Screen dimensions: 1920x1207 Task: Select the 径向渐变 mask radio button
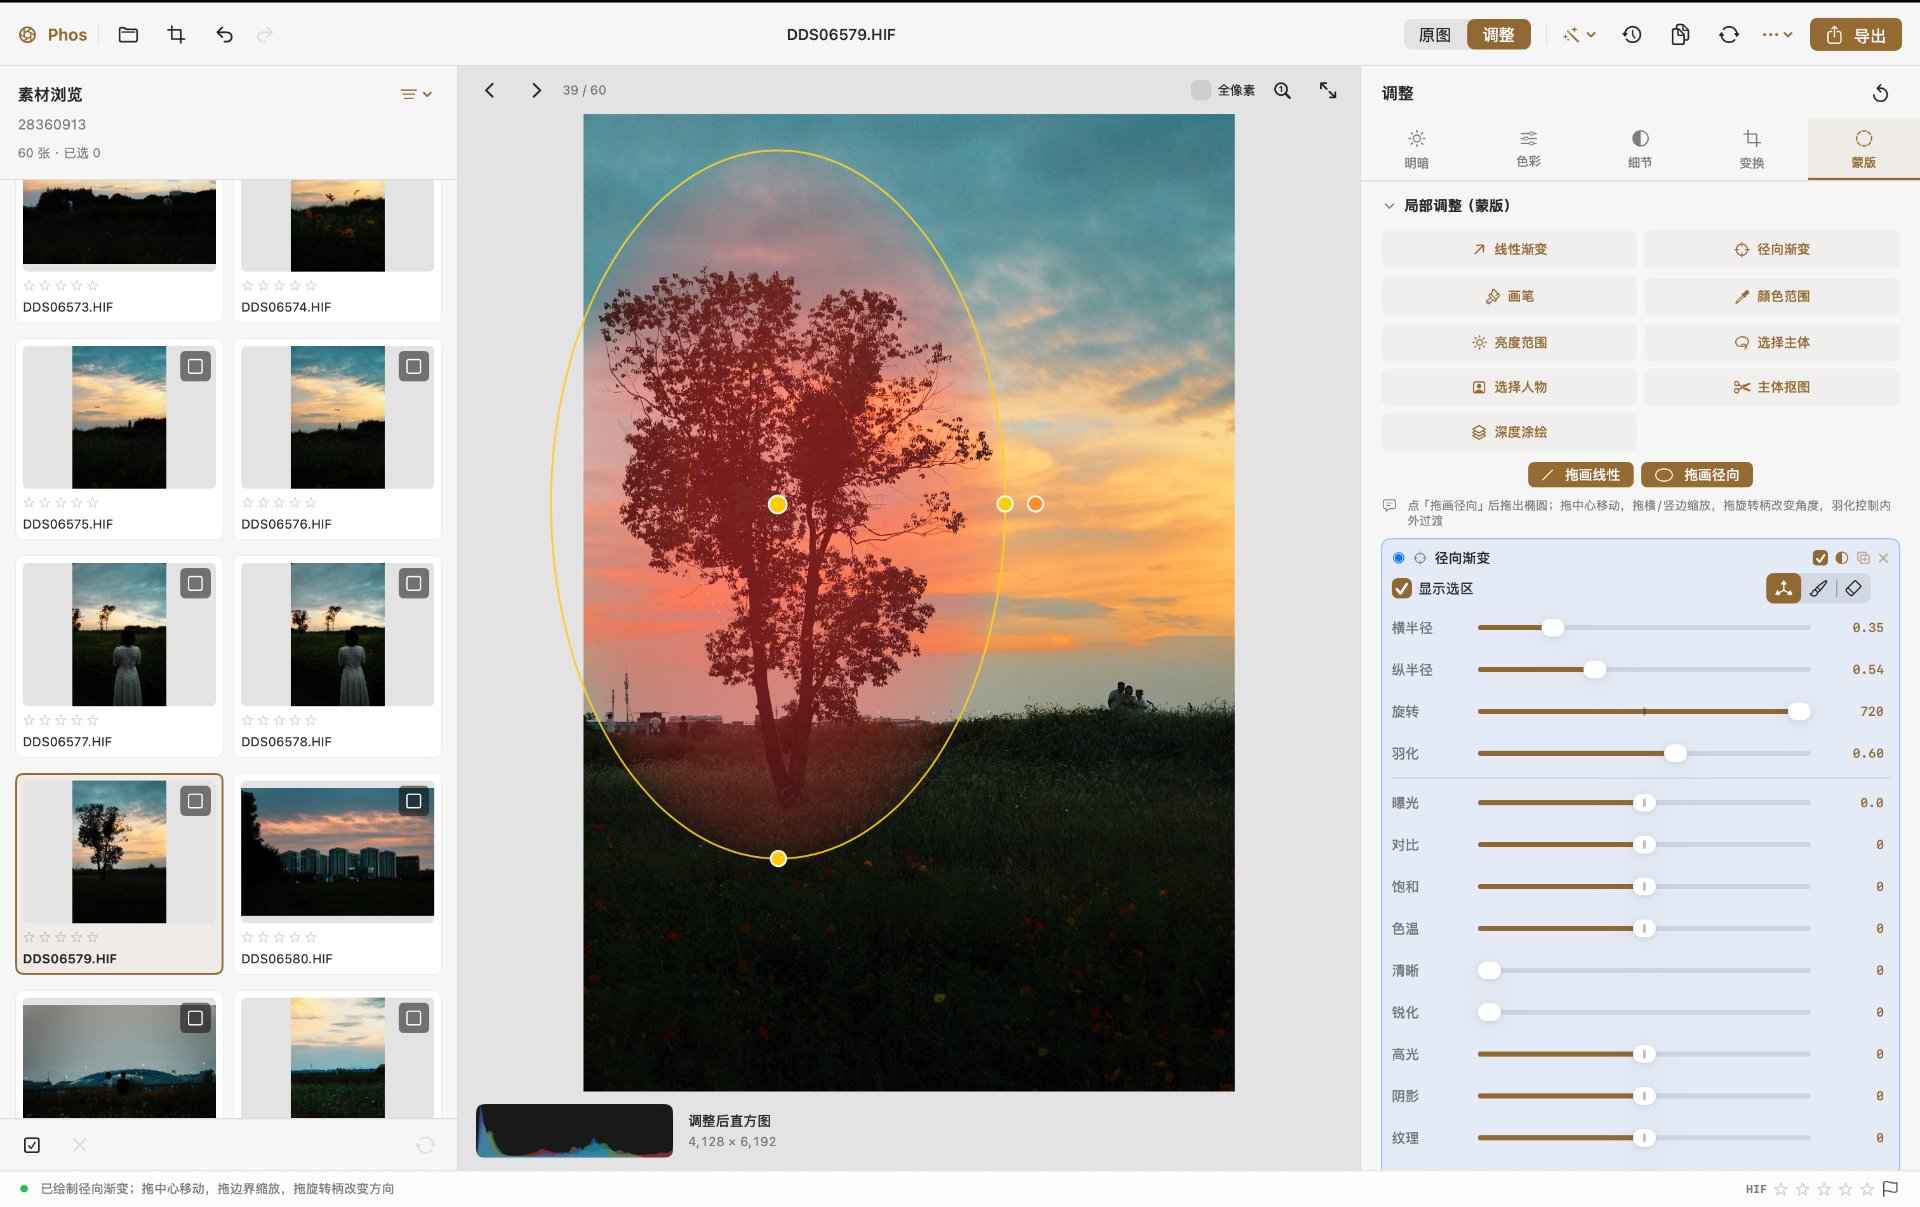pyautogui.click(x=1398, y=558)
